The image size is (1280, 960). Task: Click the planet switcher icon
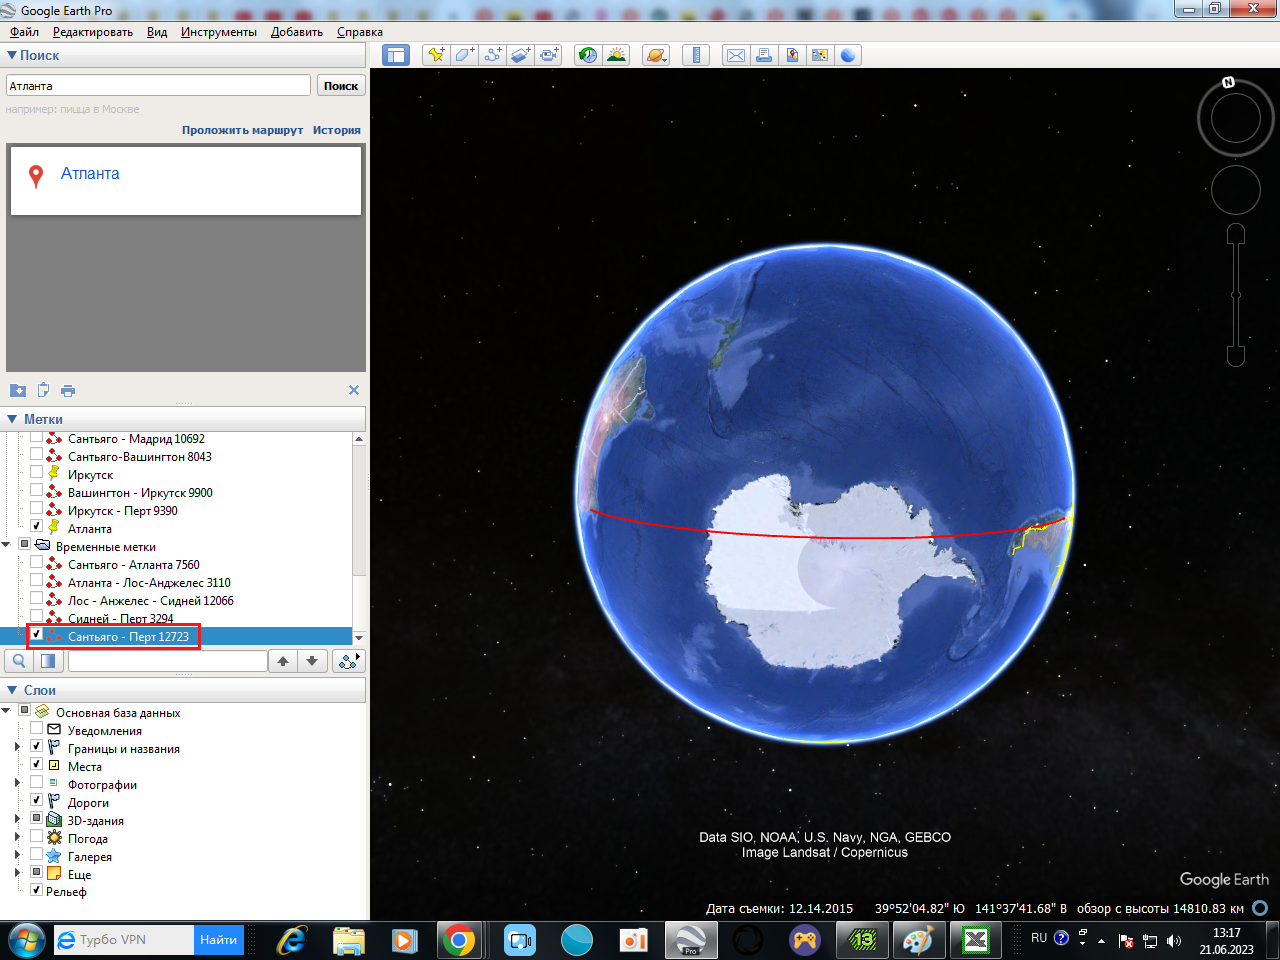click(656, 55)
